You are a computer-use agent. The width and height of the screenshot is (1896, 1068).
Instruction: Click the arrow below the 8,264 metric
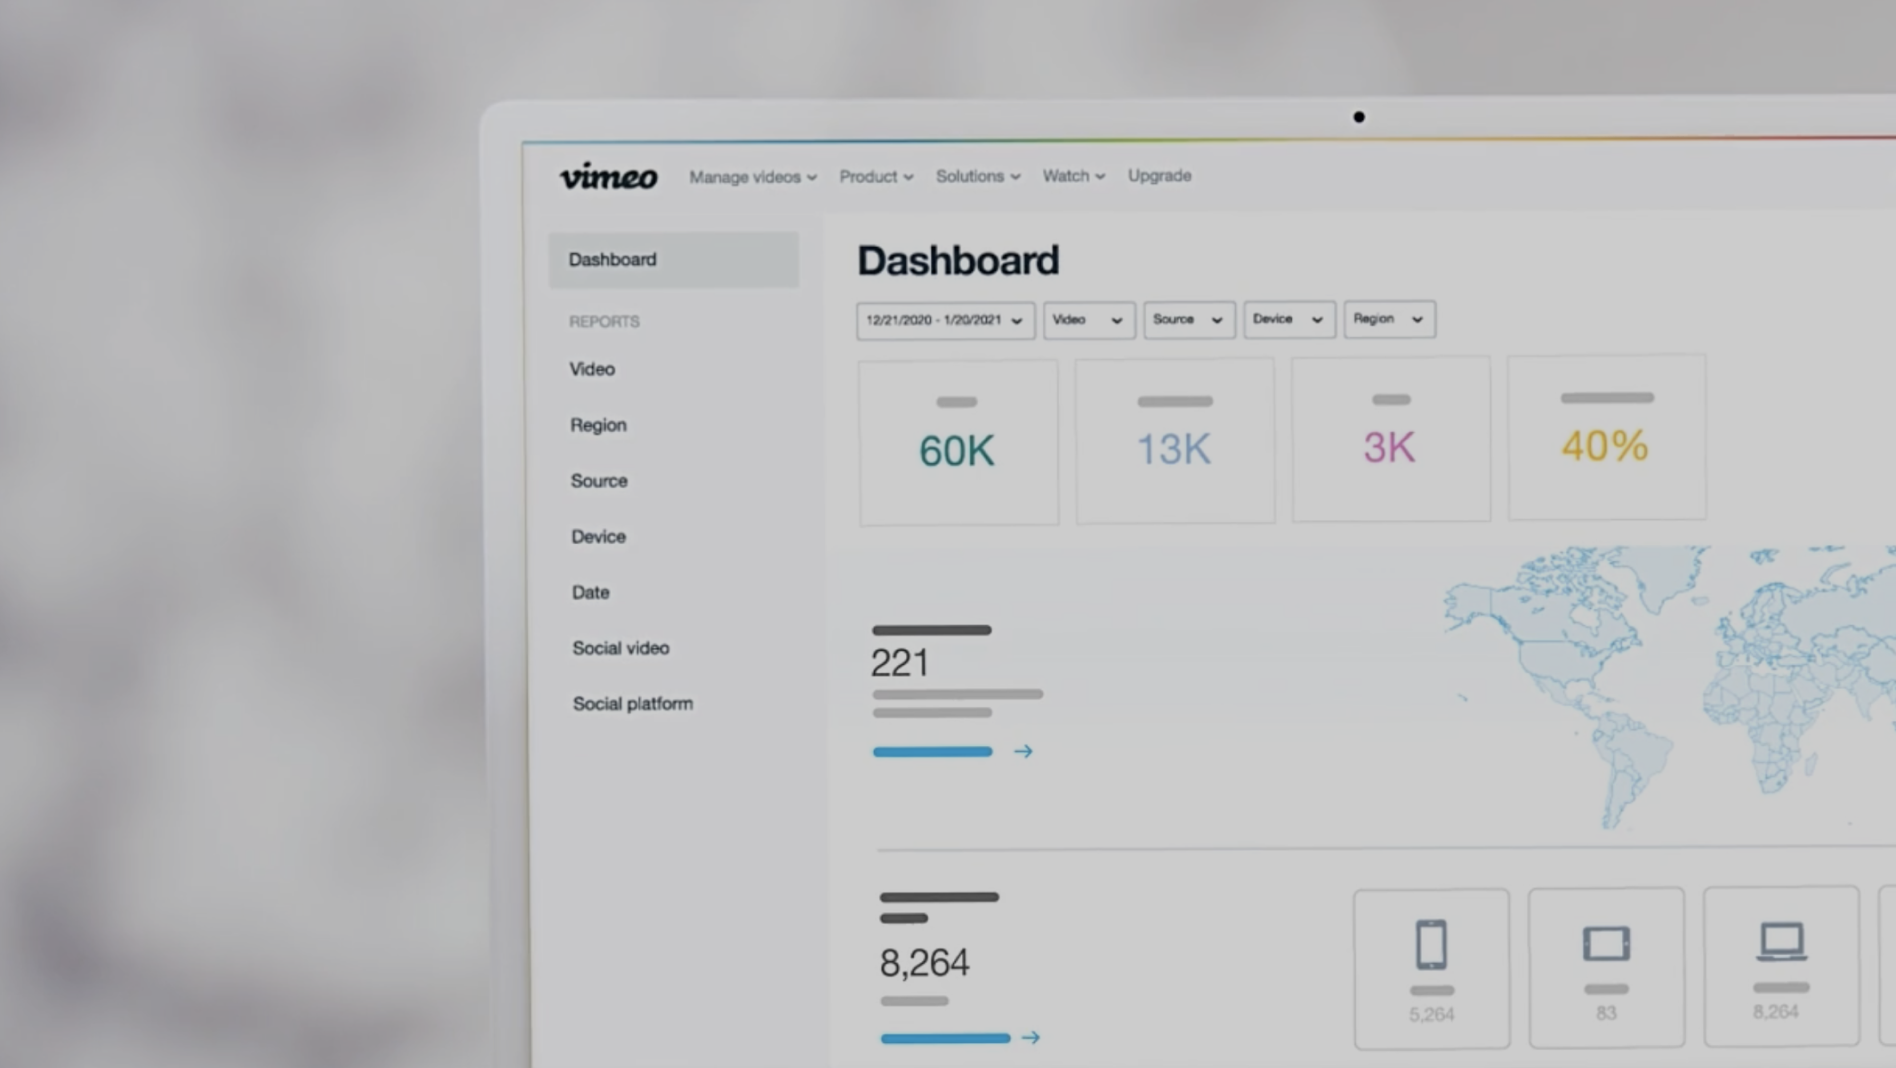coord(1031,1038)
